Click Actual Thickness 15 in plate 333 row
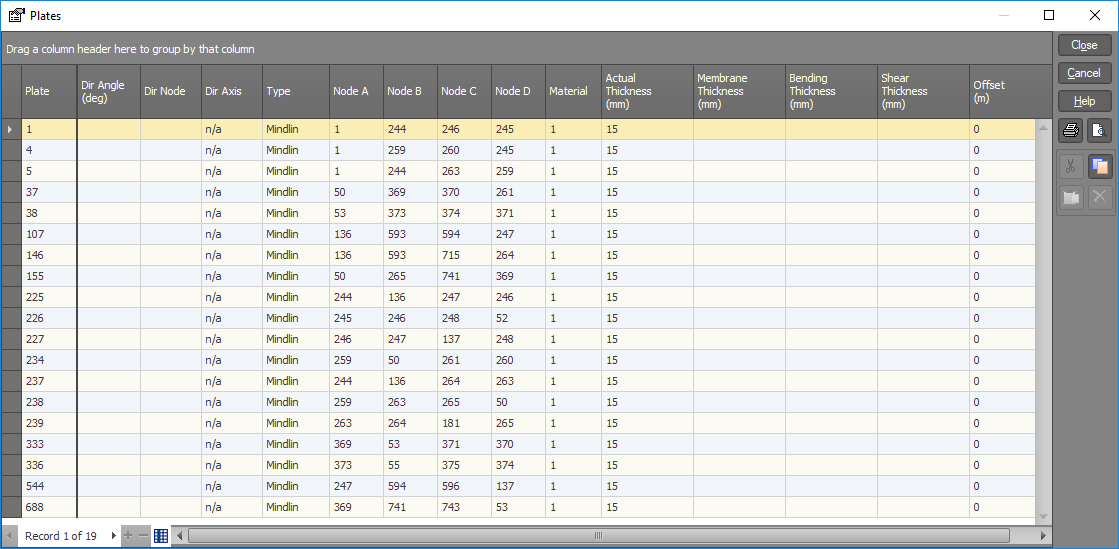 (647, 444)
